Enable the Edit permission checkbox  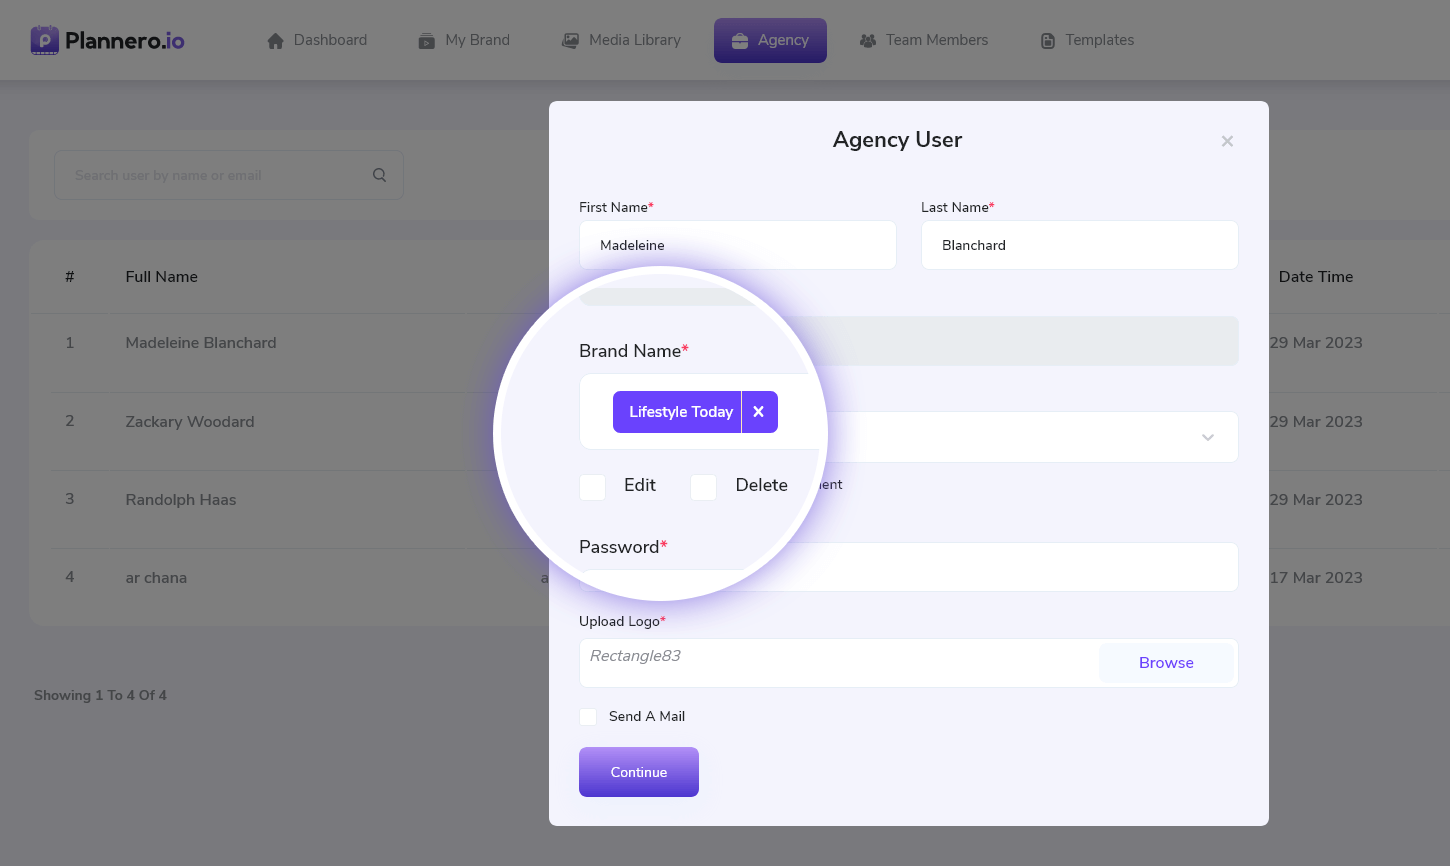[x=593, y=487]
